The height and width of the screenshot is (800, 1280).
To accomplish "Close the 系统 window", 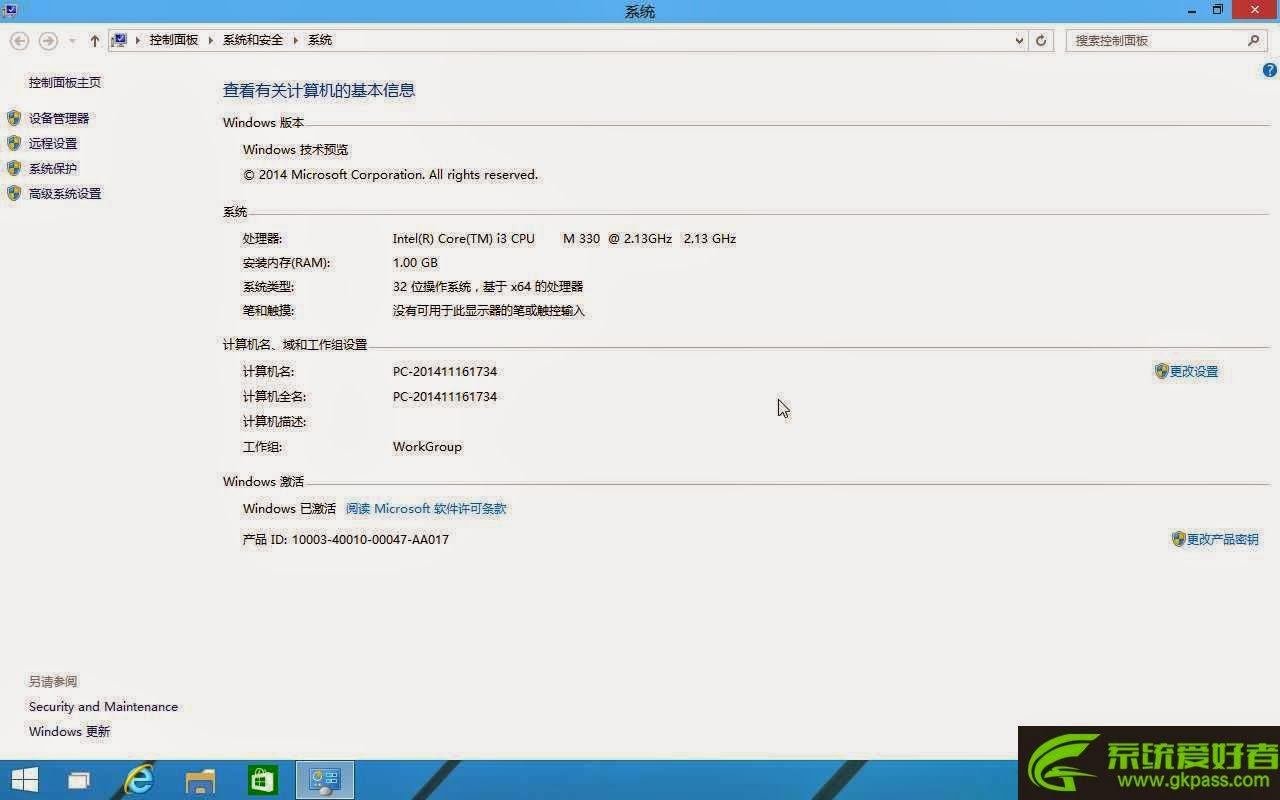I will pyautogui.click(x=1255, y=10).
